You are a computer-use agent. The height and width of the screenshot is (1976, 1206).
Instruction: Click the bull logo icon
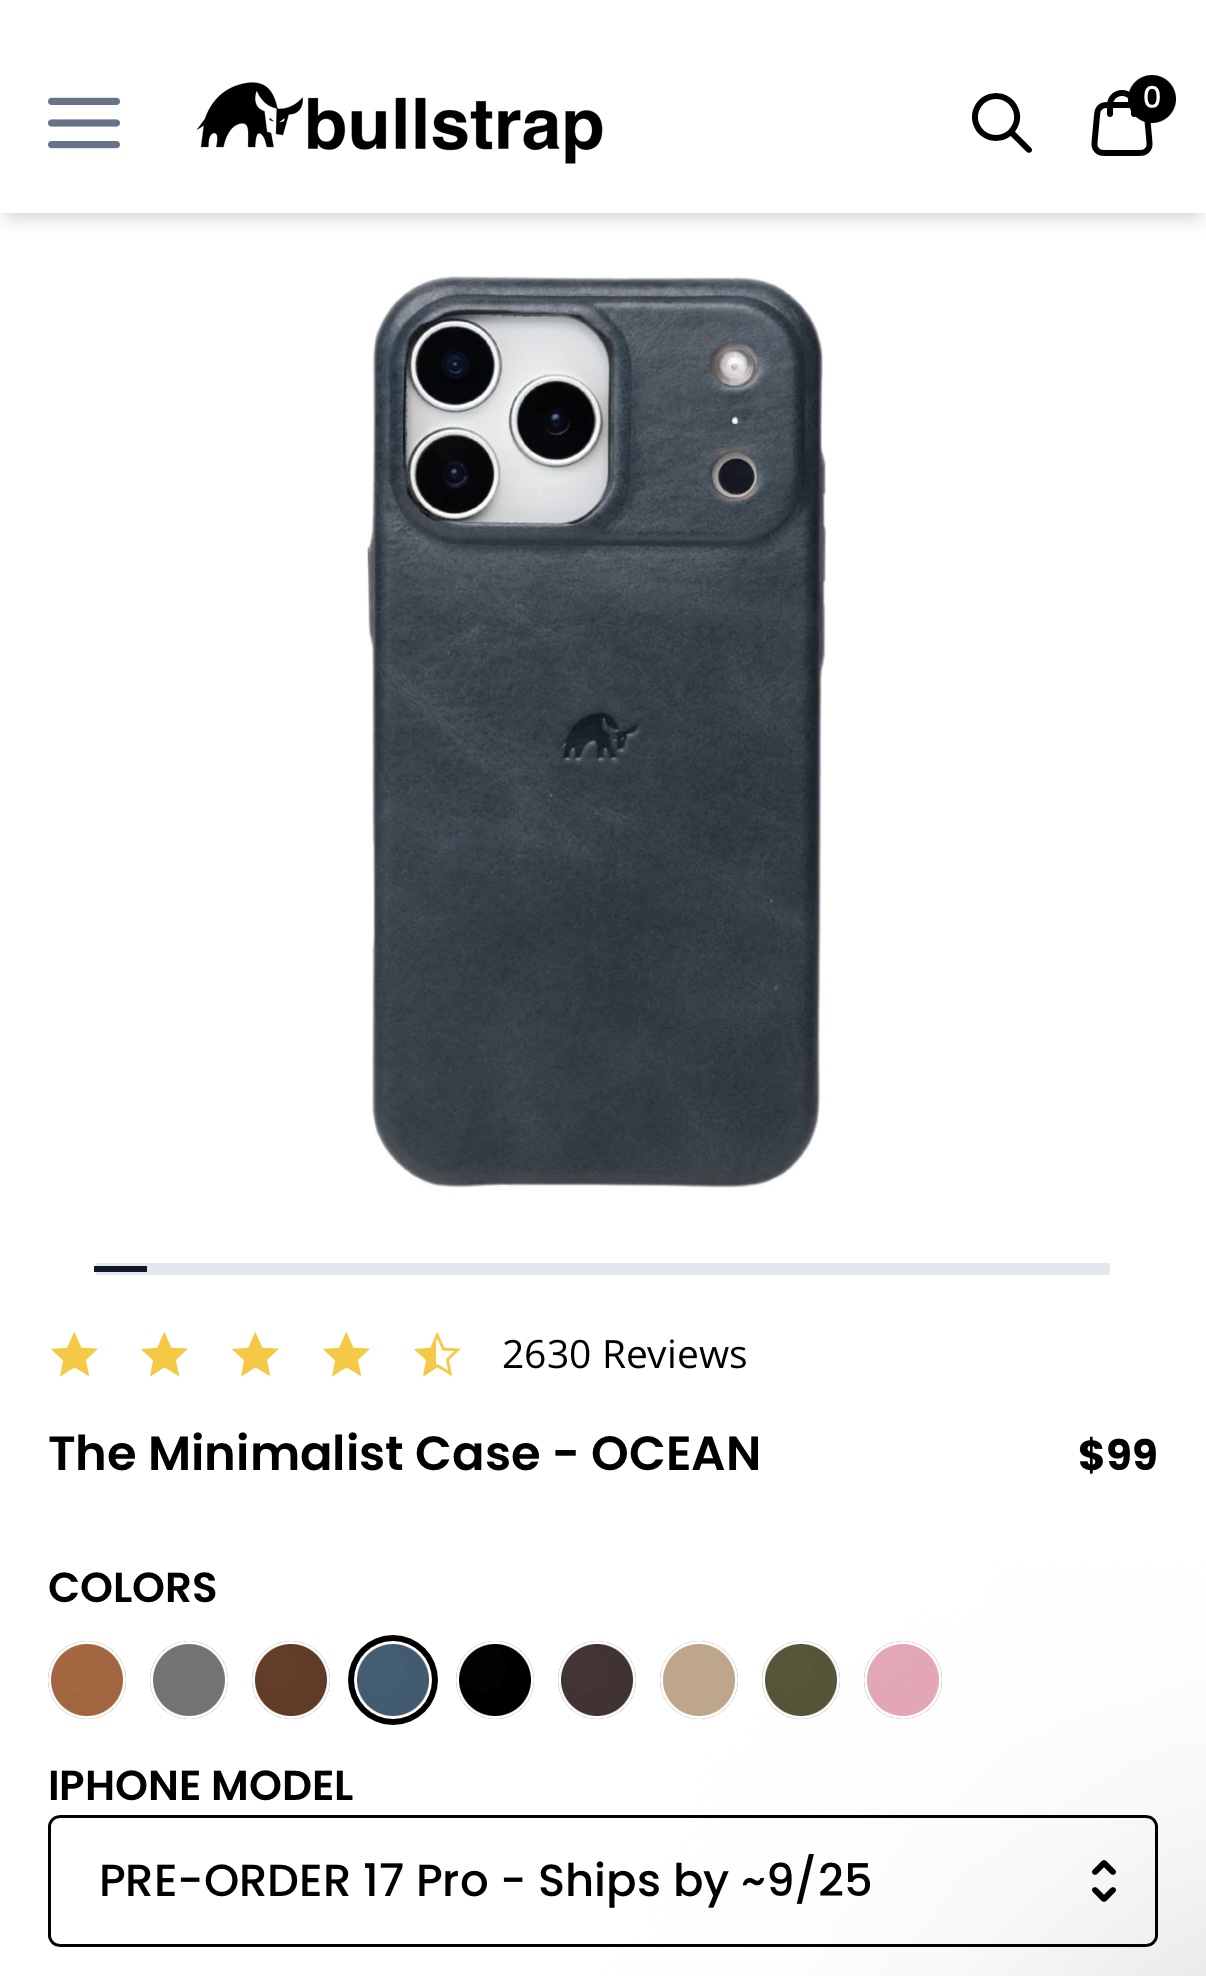[x=250, y=116]
